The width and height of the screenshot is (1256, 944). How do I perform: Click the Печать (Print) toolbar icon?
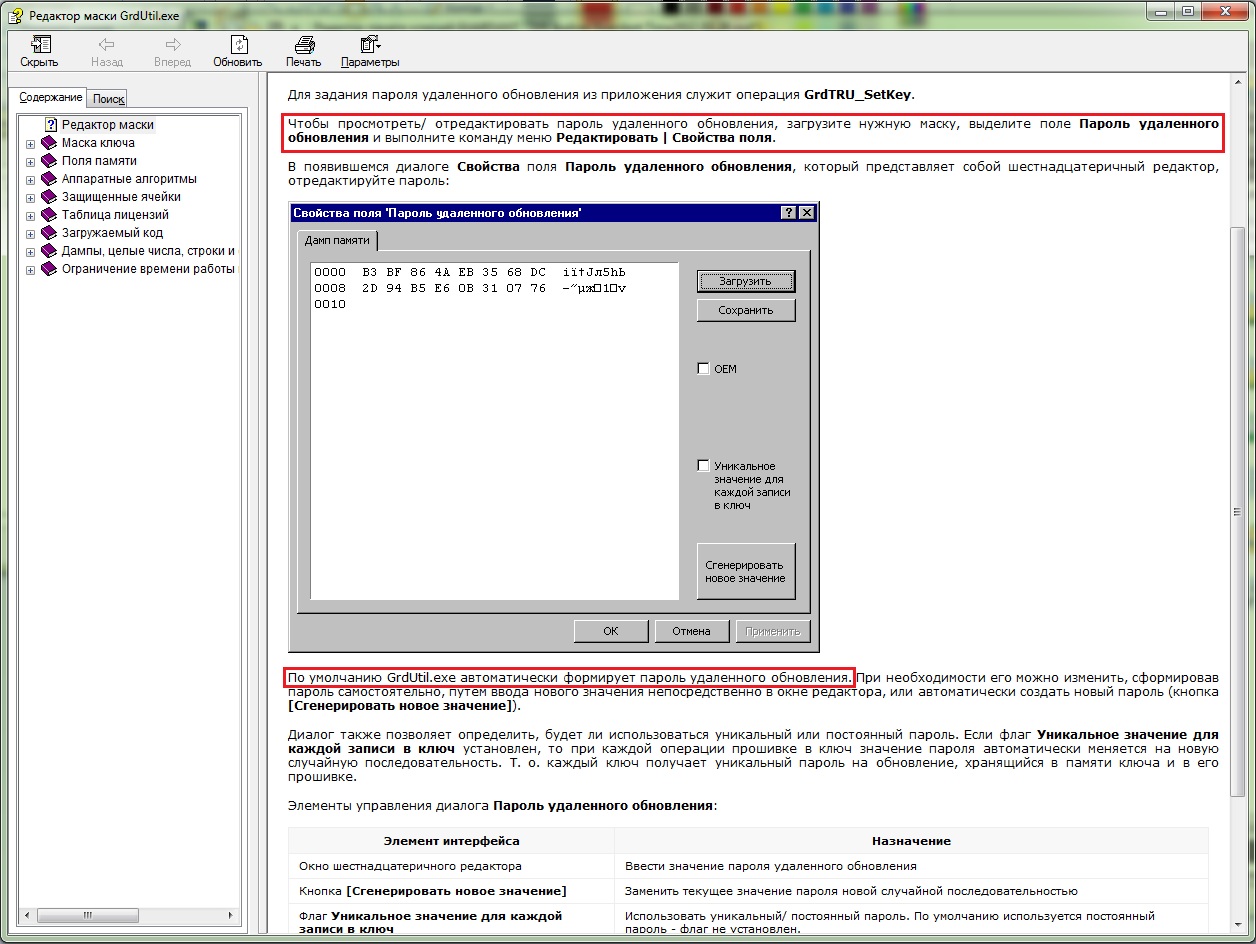[303, 45]
